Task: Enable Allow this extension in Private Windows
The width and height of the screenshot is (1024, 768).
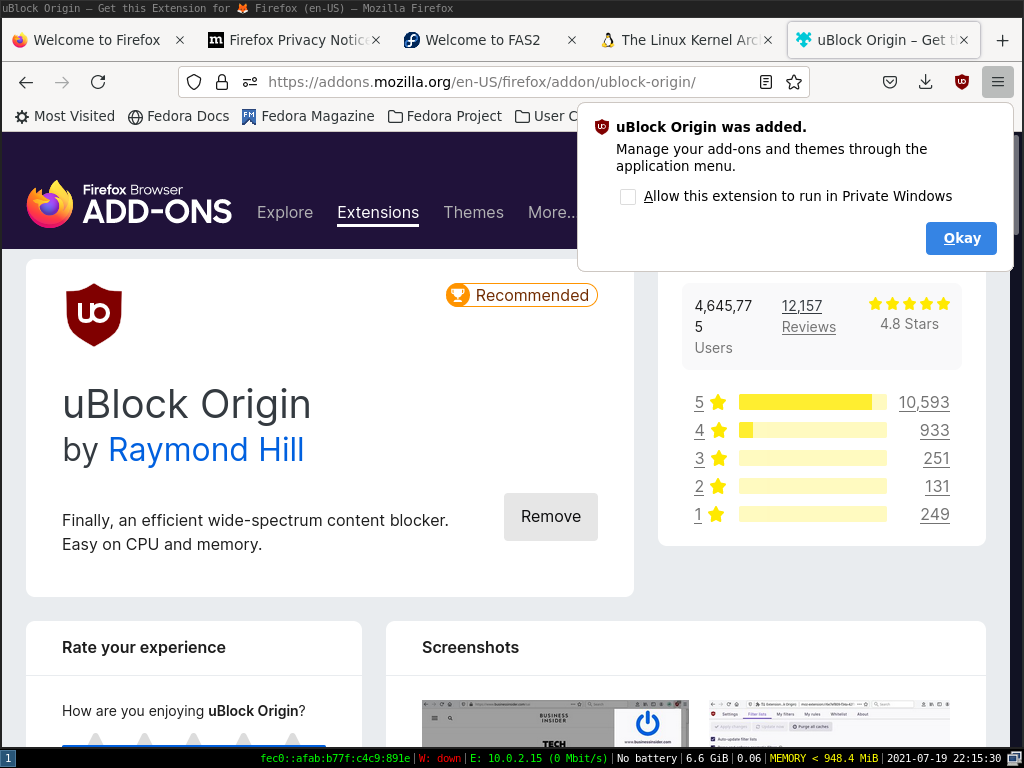Action: [628, 197]
